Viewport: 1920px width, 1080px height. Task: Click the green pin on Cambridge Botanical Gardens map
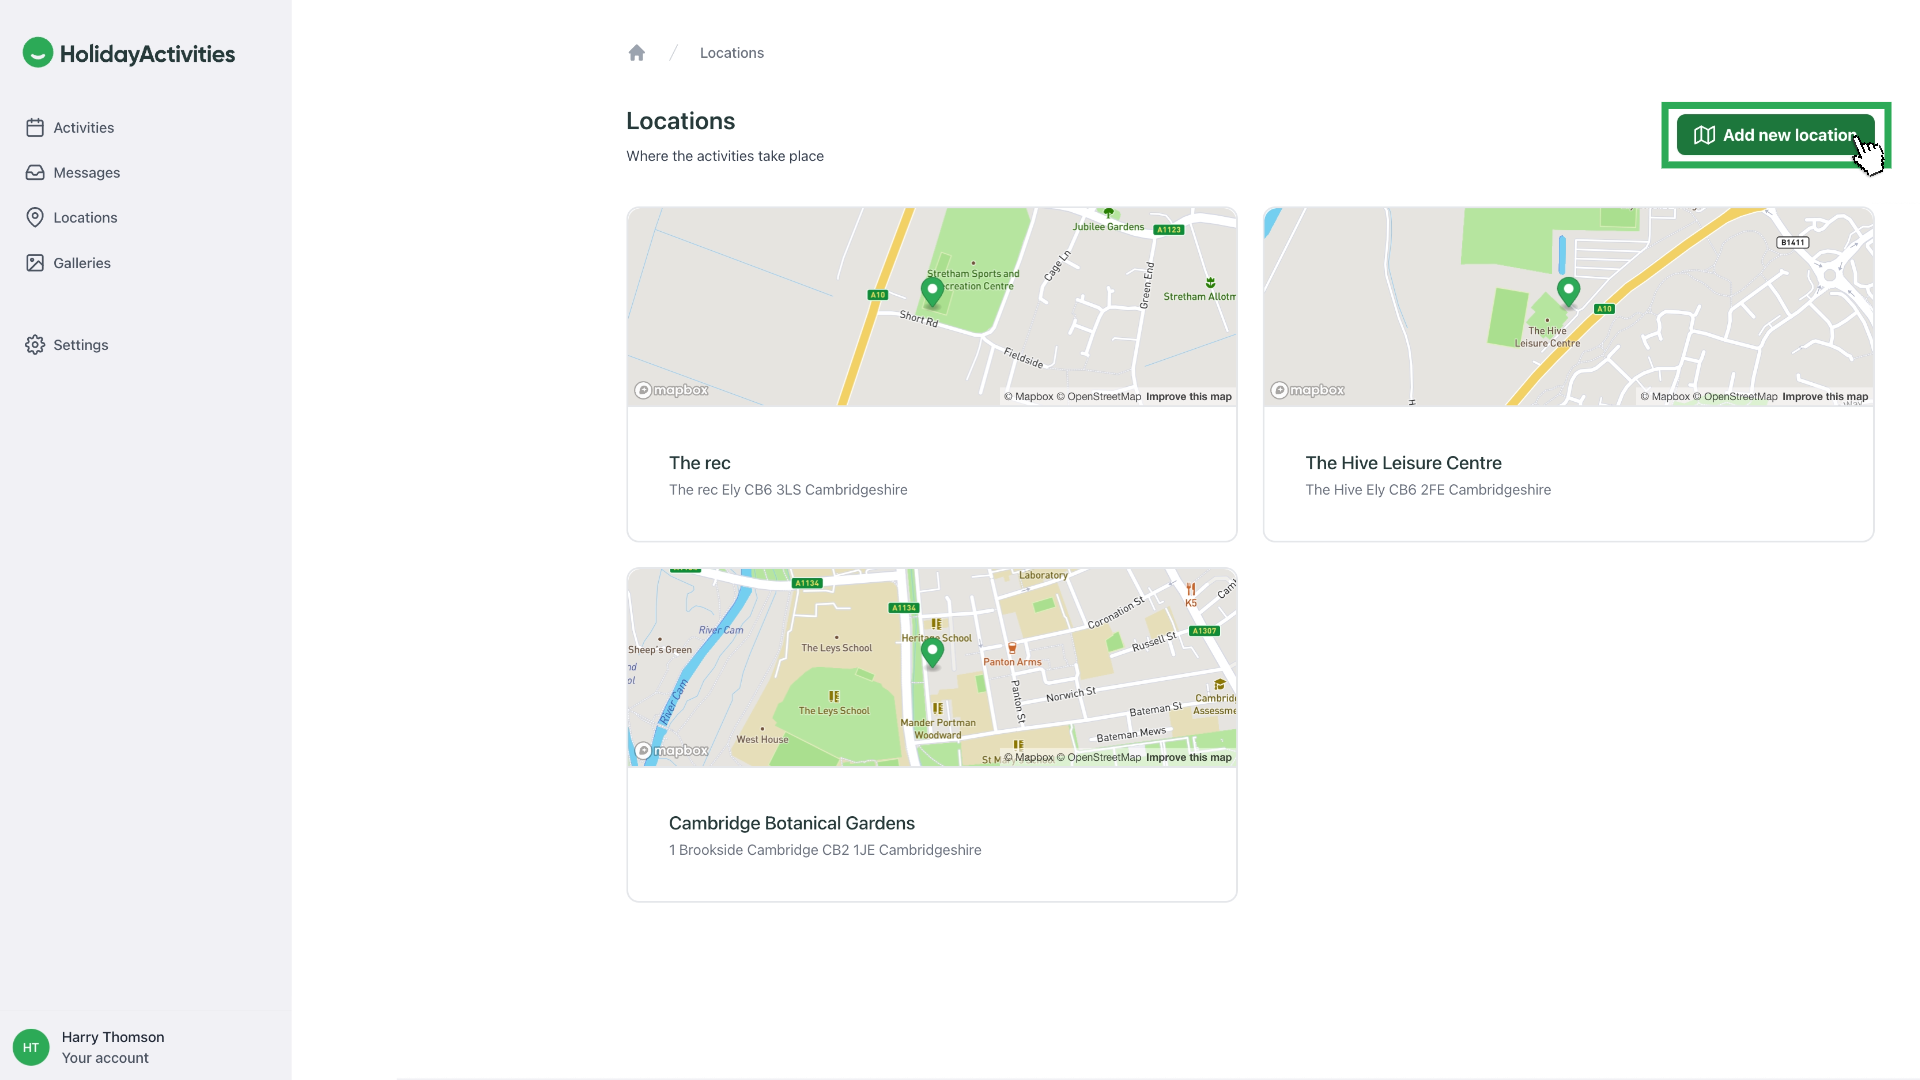[932, 652]
